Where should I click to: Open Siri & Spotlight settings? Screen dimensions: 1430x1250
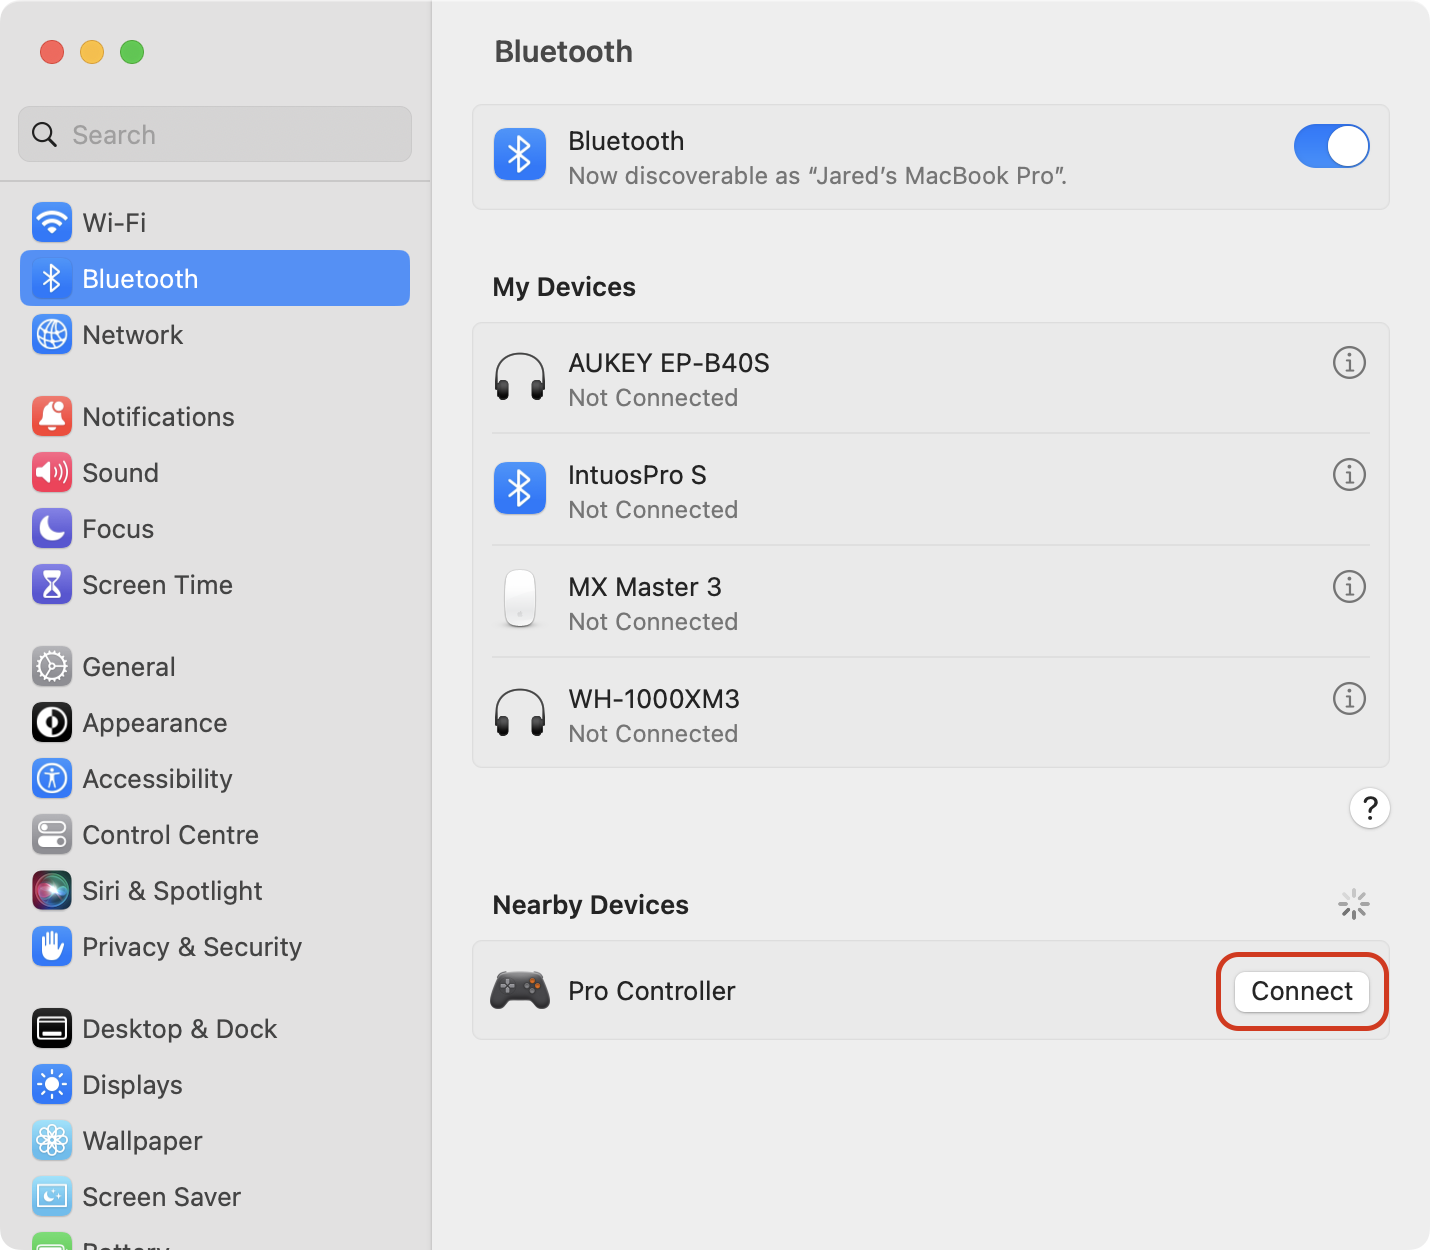(x=171, y=890)
